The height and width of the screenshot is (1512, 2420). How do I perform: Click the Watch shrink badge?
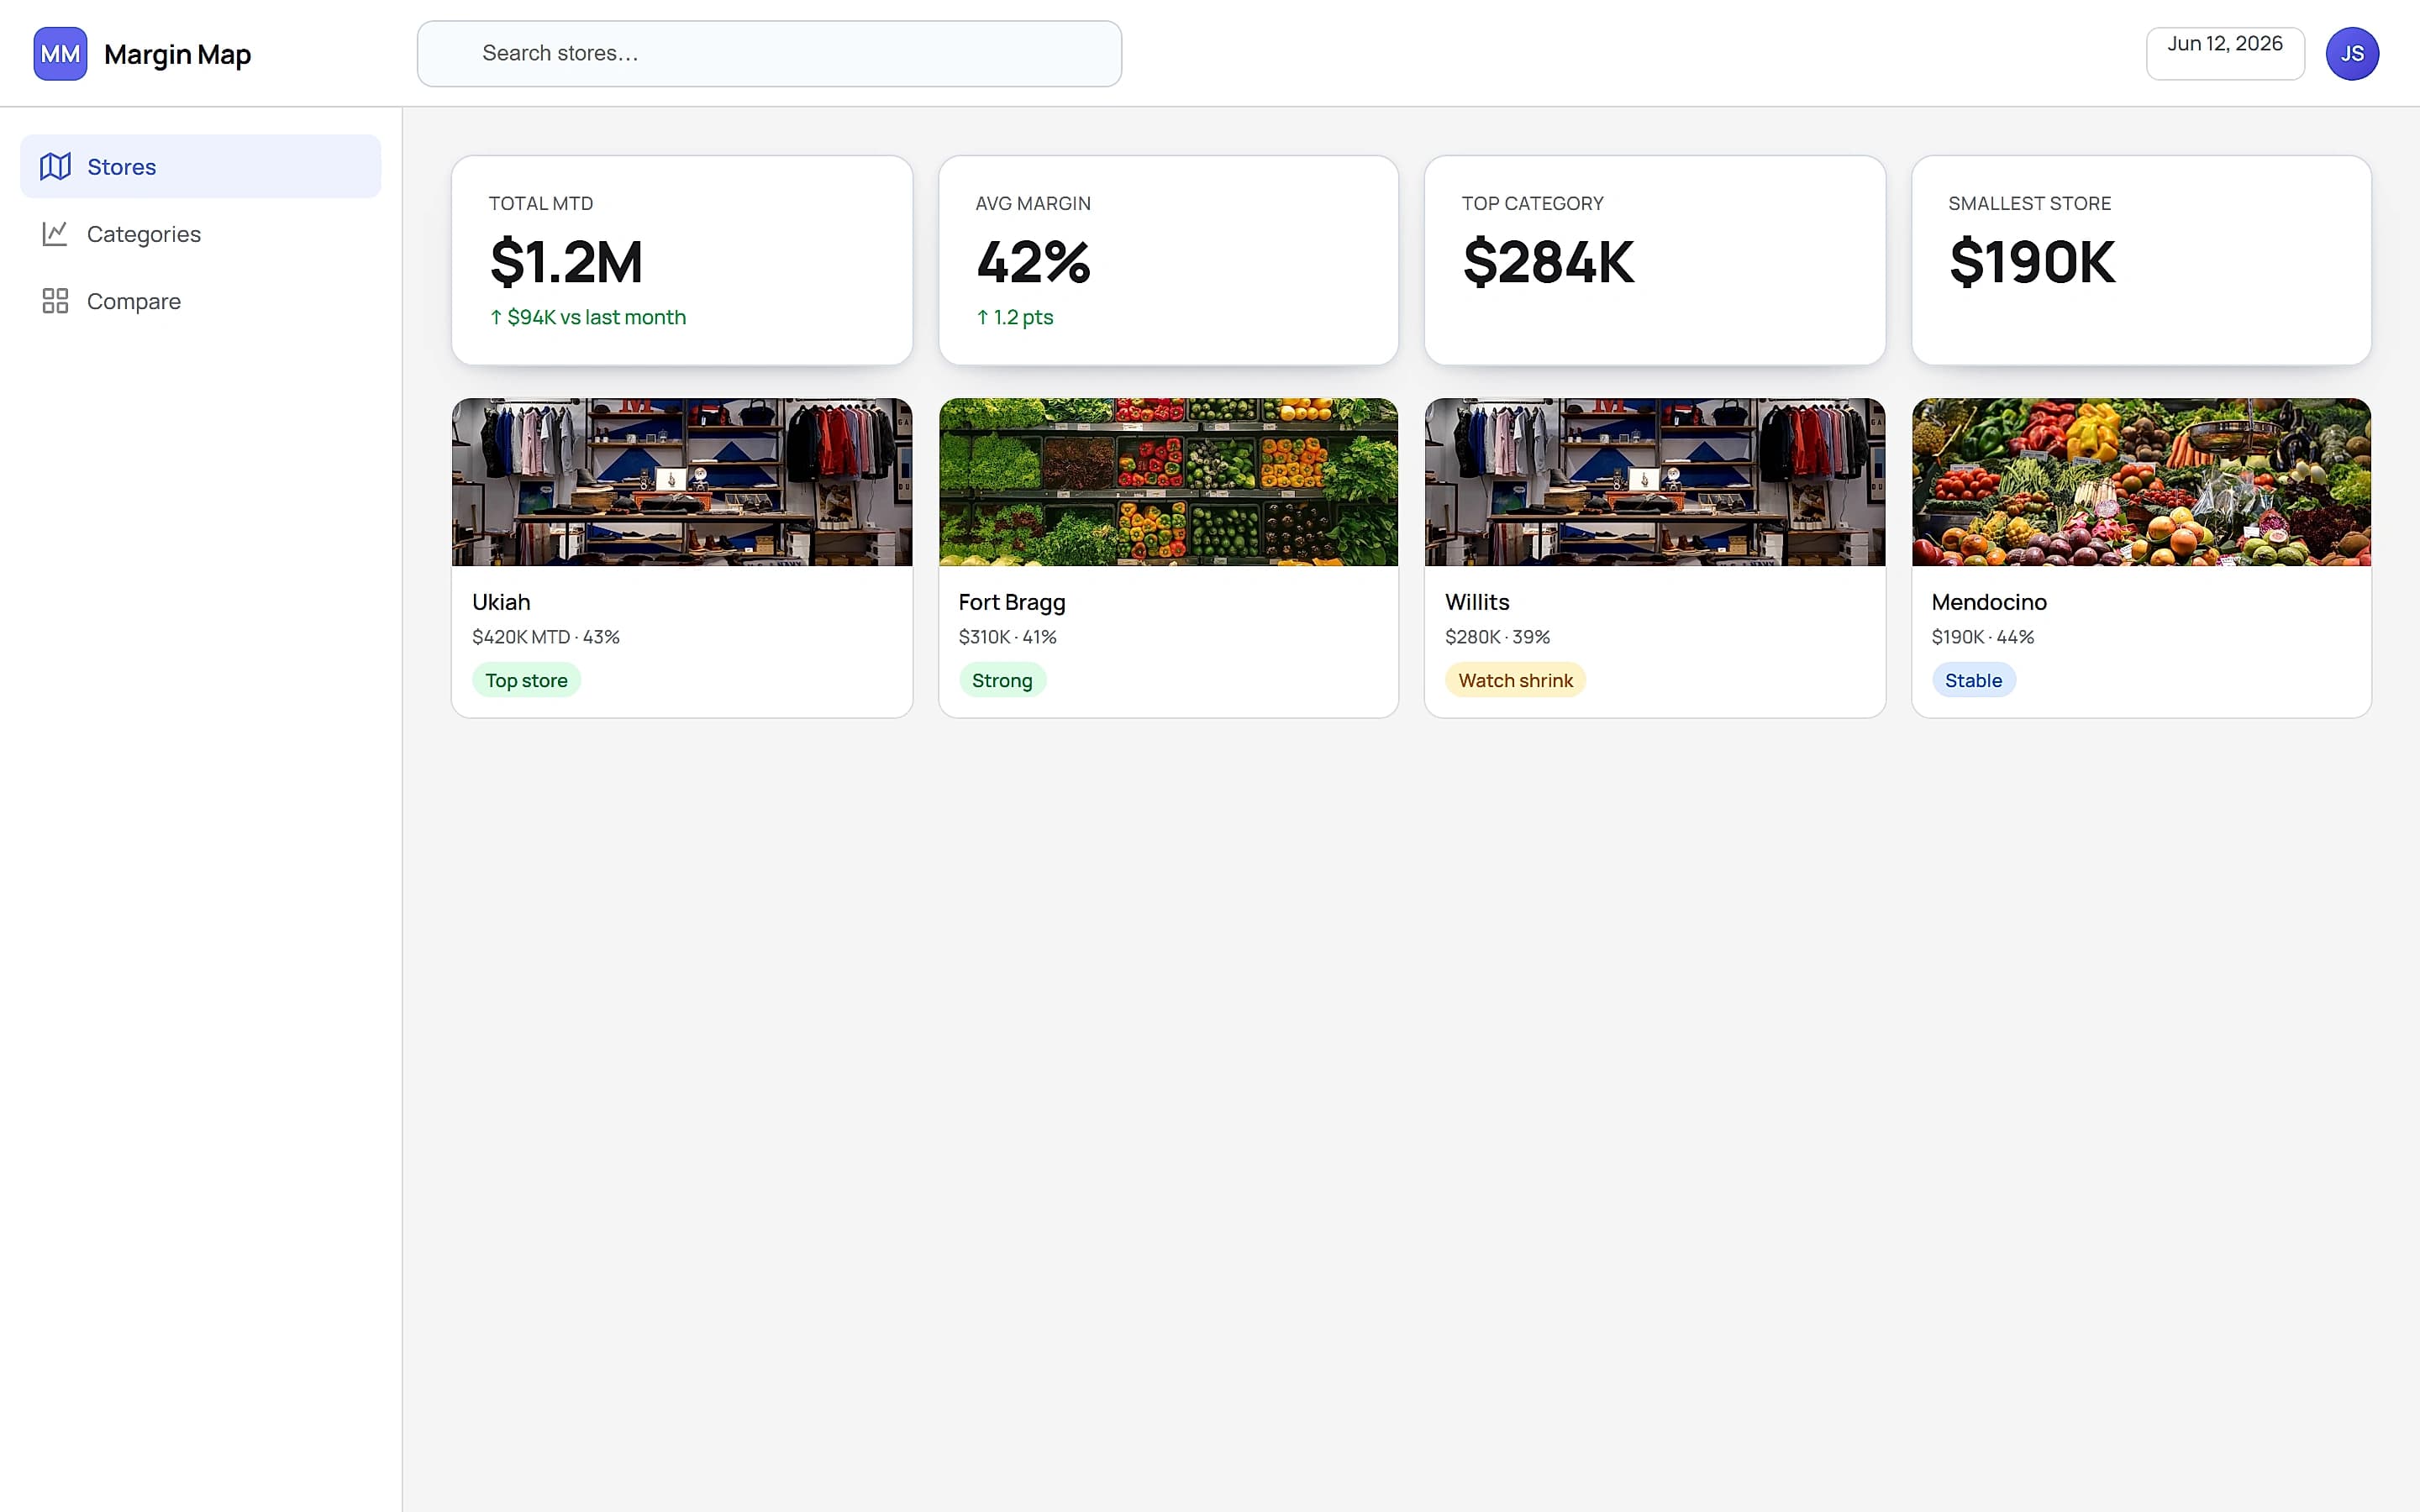(1515, 680)
